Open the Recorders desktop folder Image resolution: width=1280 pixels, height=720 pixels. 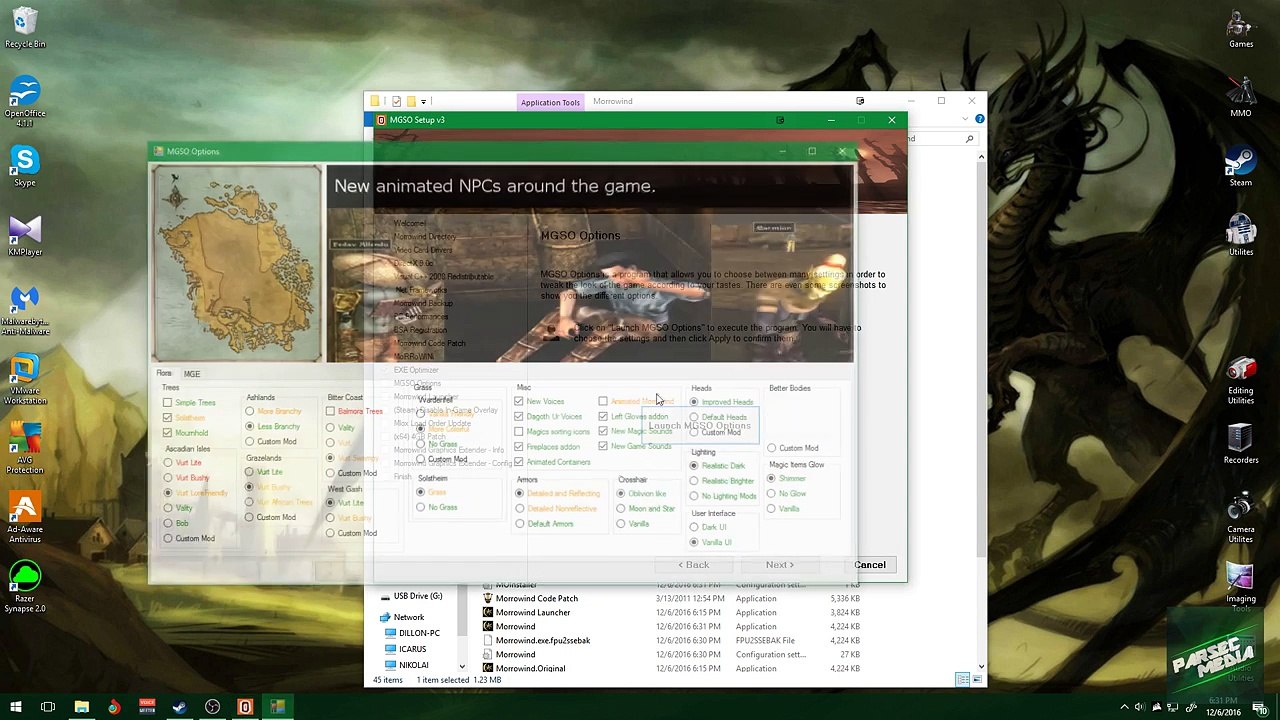[1241, 445]
